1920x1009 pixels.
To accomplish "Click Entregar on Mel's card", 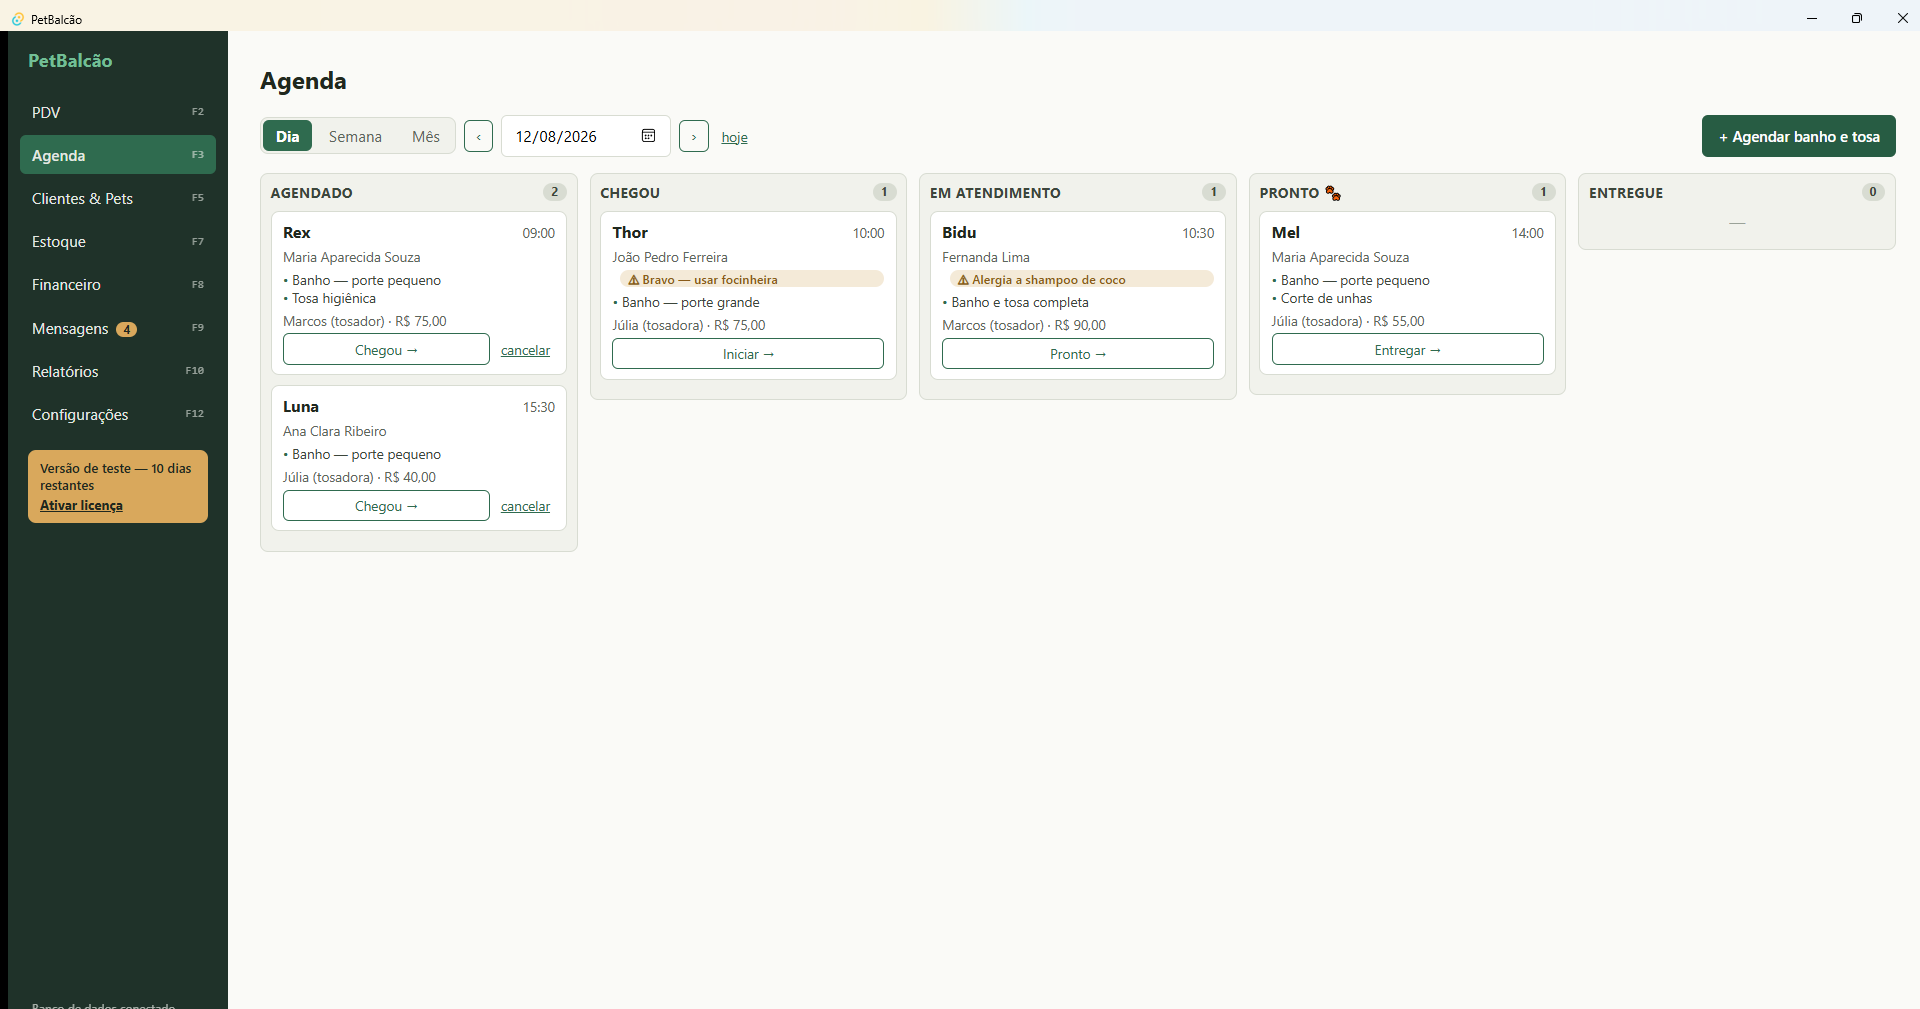I will click(1408, 350).
